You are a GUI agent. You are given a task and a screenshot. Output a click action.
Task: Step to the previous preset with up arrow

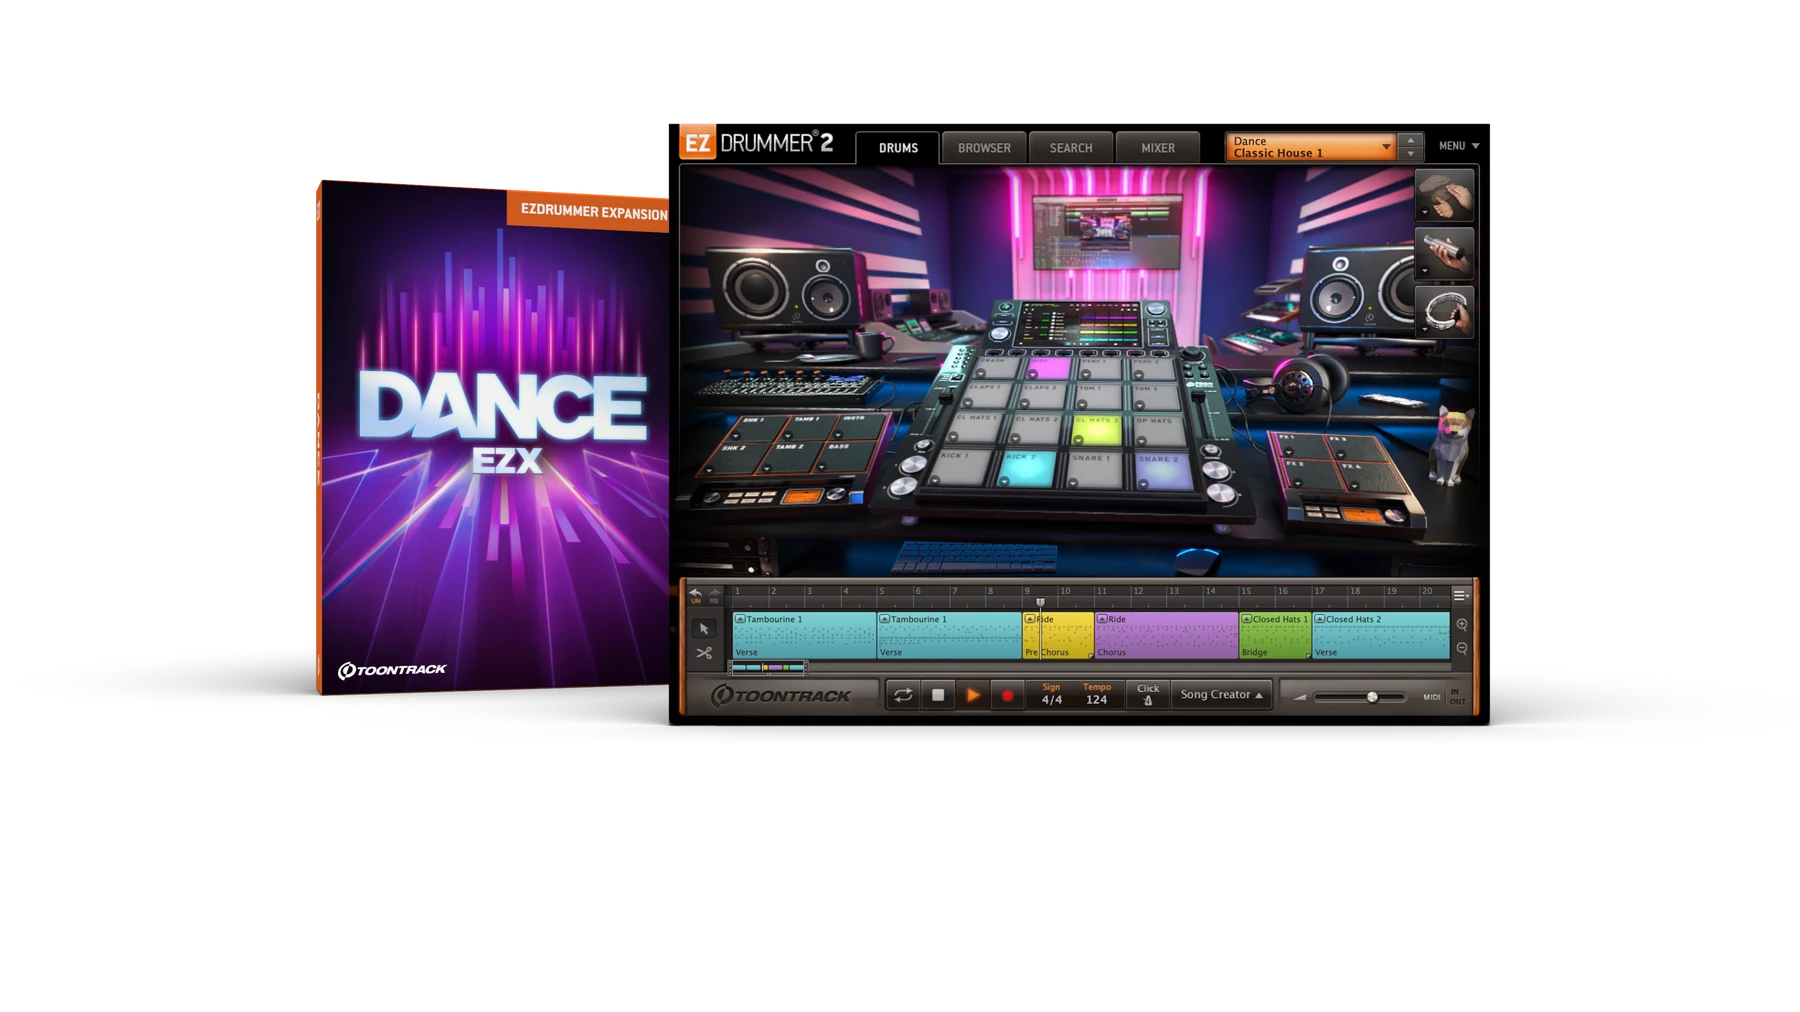point(1410,140)
